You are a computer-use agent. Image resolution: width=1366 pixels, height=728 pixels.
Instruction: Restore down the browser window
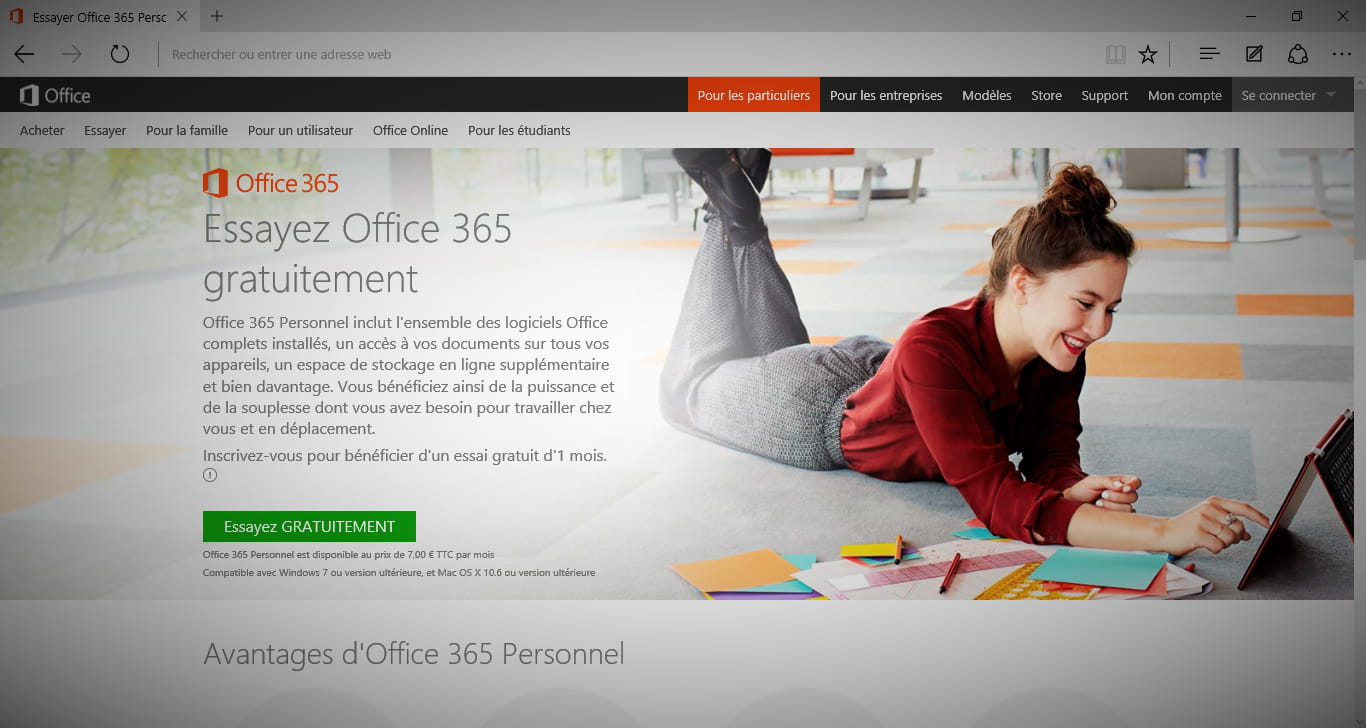click(1297, 16)
